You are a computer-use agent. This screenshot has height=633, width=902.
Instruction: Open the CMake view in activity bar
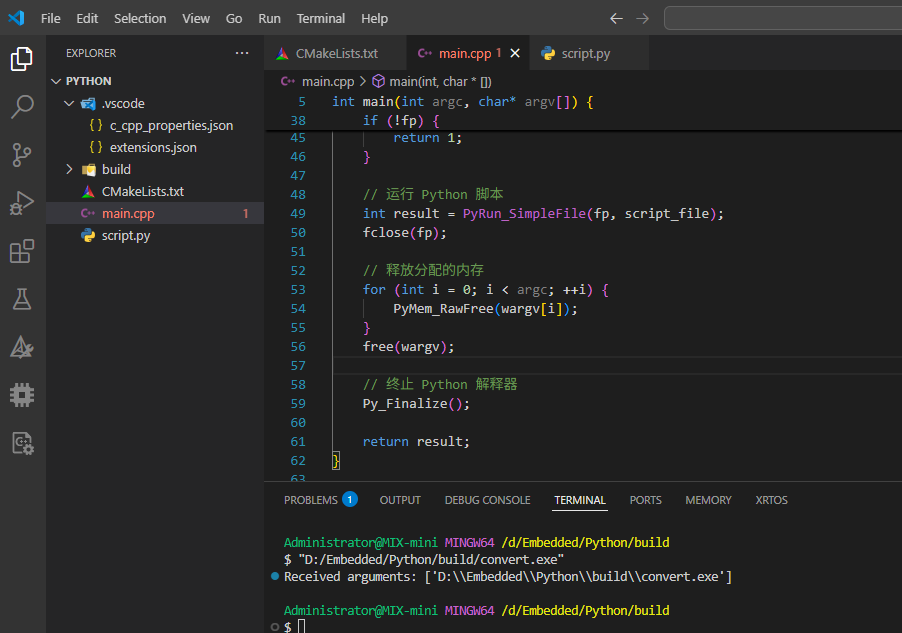point(22,348)
